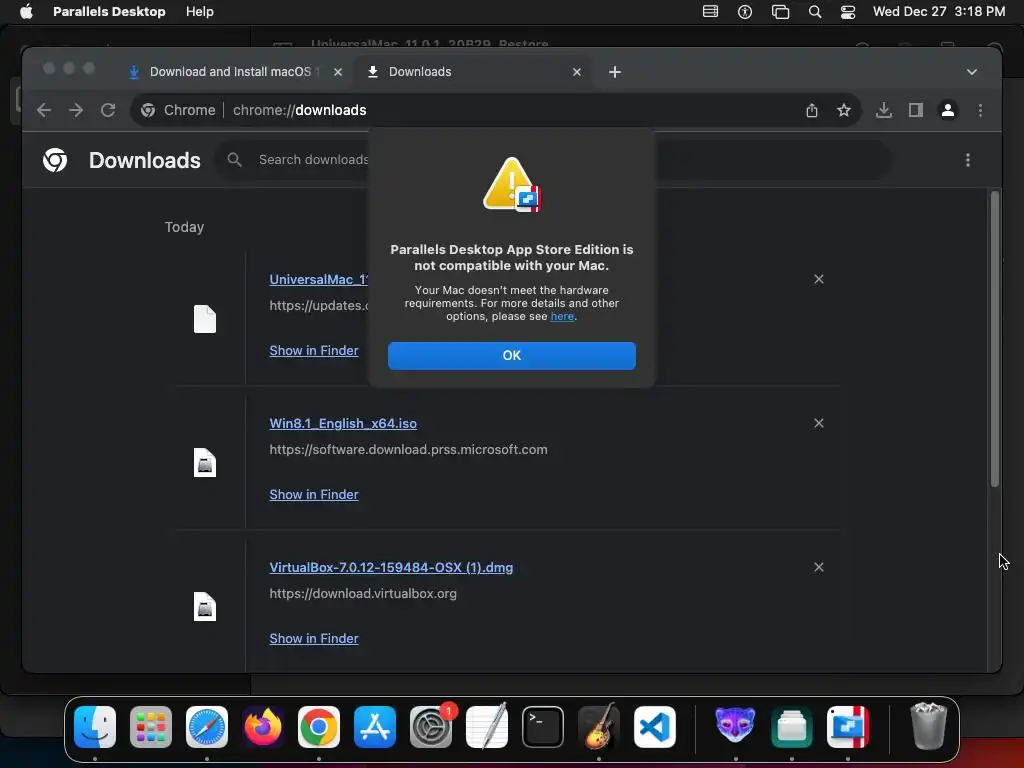Click the VirtualBox dmg file icon
This screenshot has height=768, width=1024.
tap(204, 607)
